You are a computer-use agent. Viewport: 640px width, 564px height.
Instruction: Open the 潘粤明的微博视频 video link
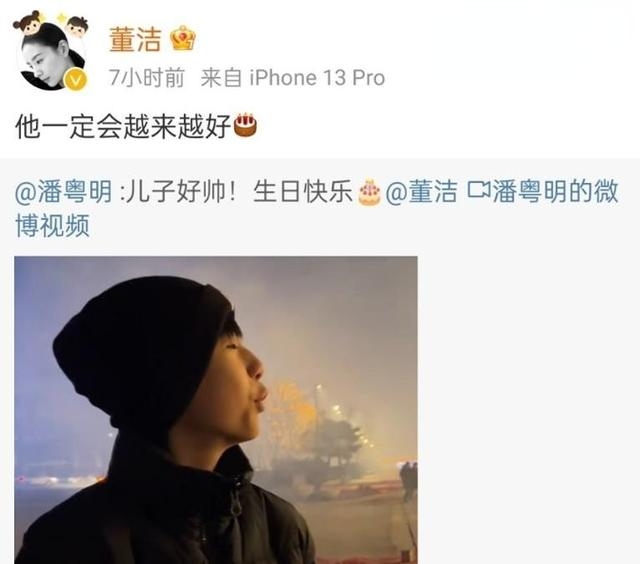coord(317,208)
